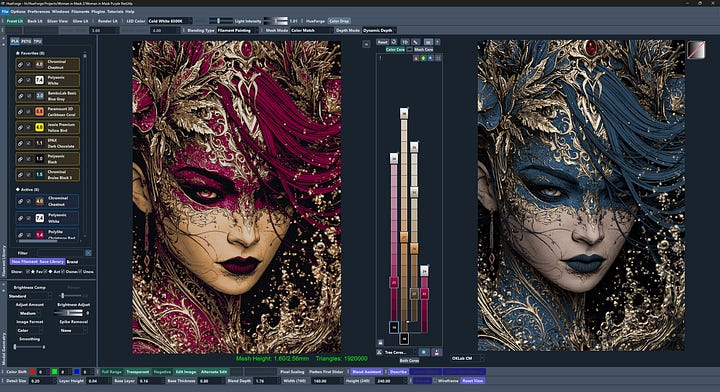Click the Blend Assistant button

366,372
